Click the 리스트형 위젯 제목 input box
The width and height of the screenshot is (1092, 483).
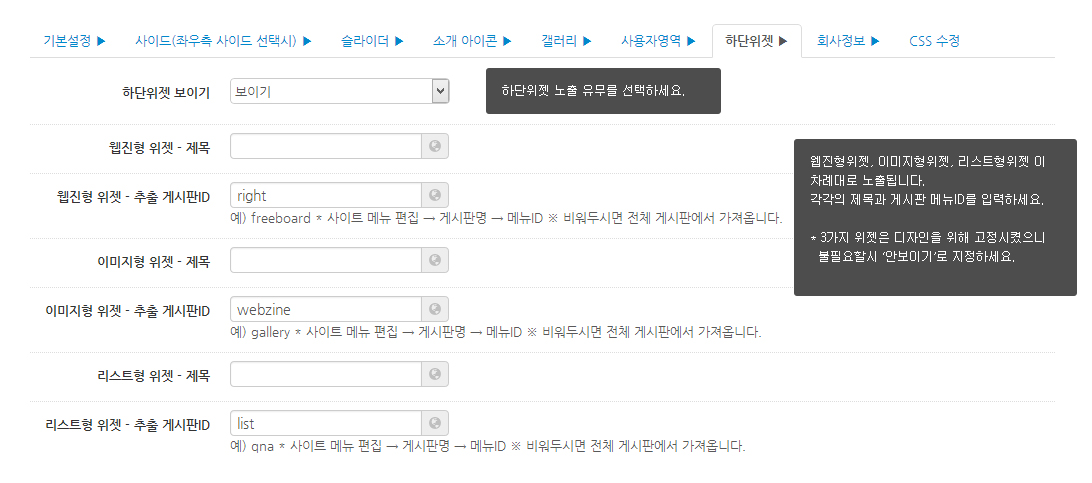pyautogui.click(x=325, y=375)
